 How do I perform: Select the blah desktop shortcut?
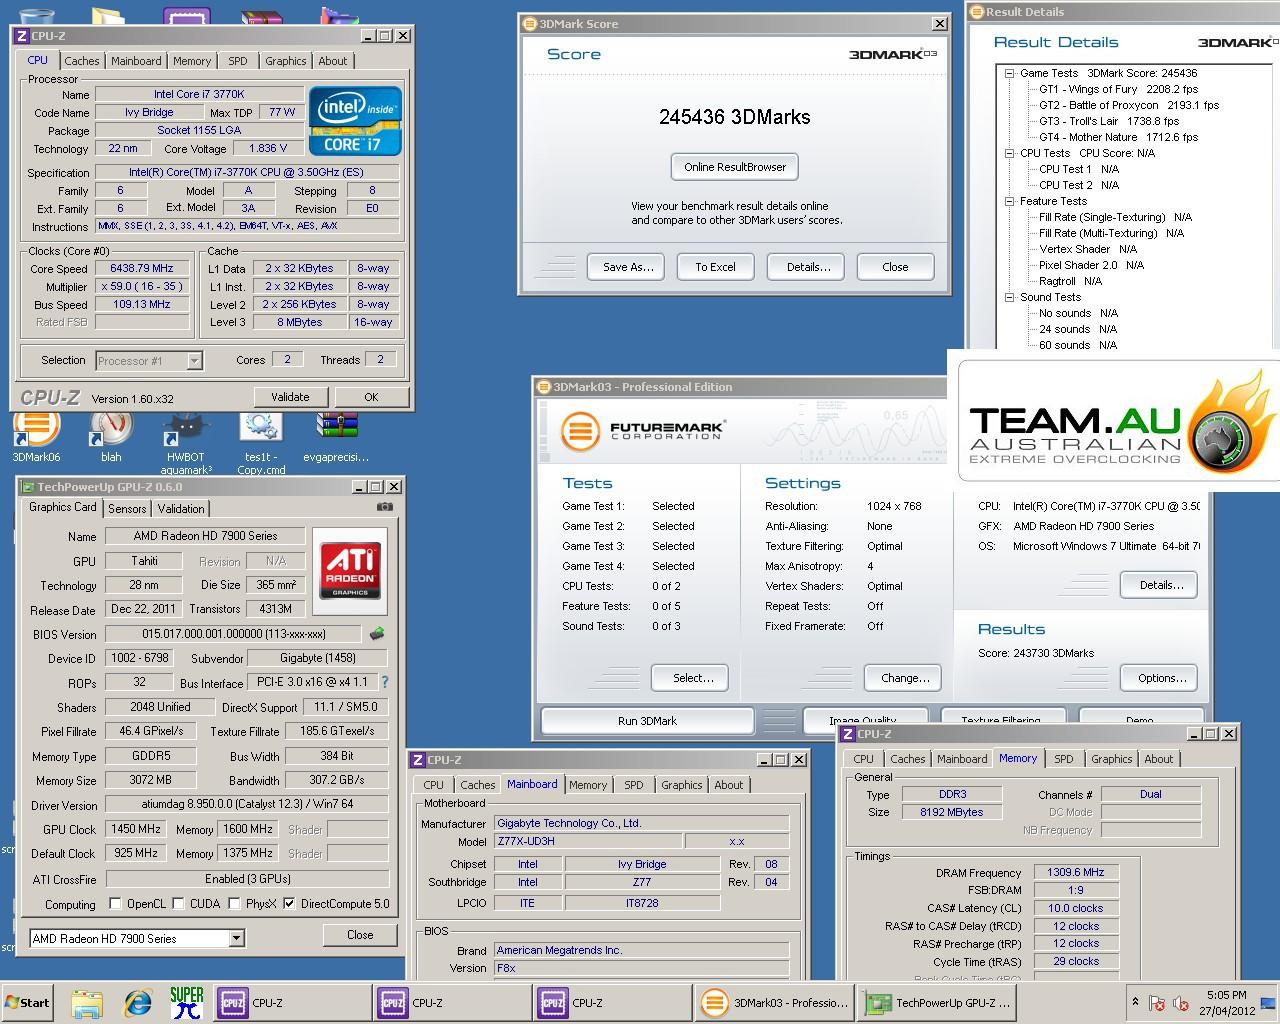tap(111, 436)
